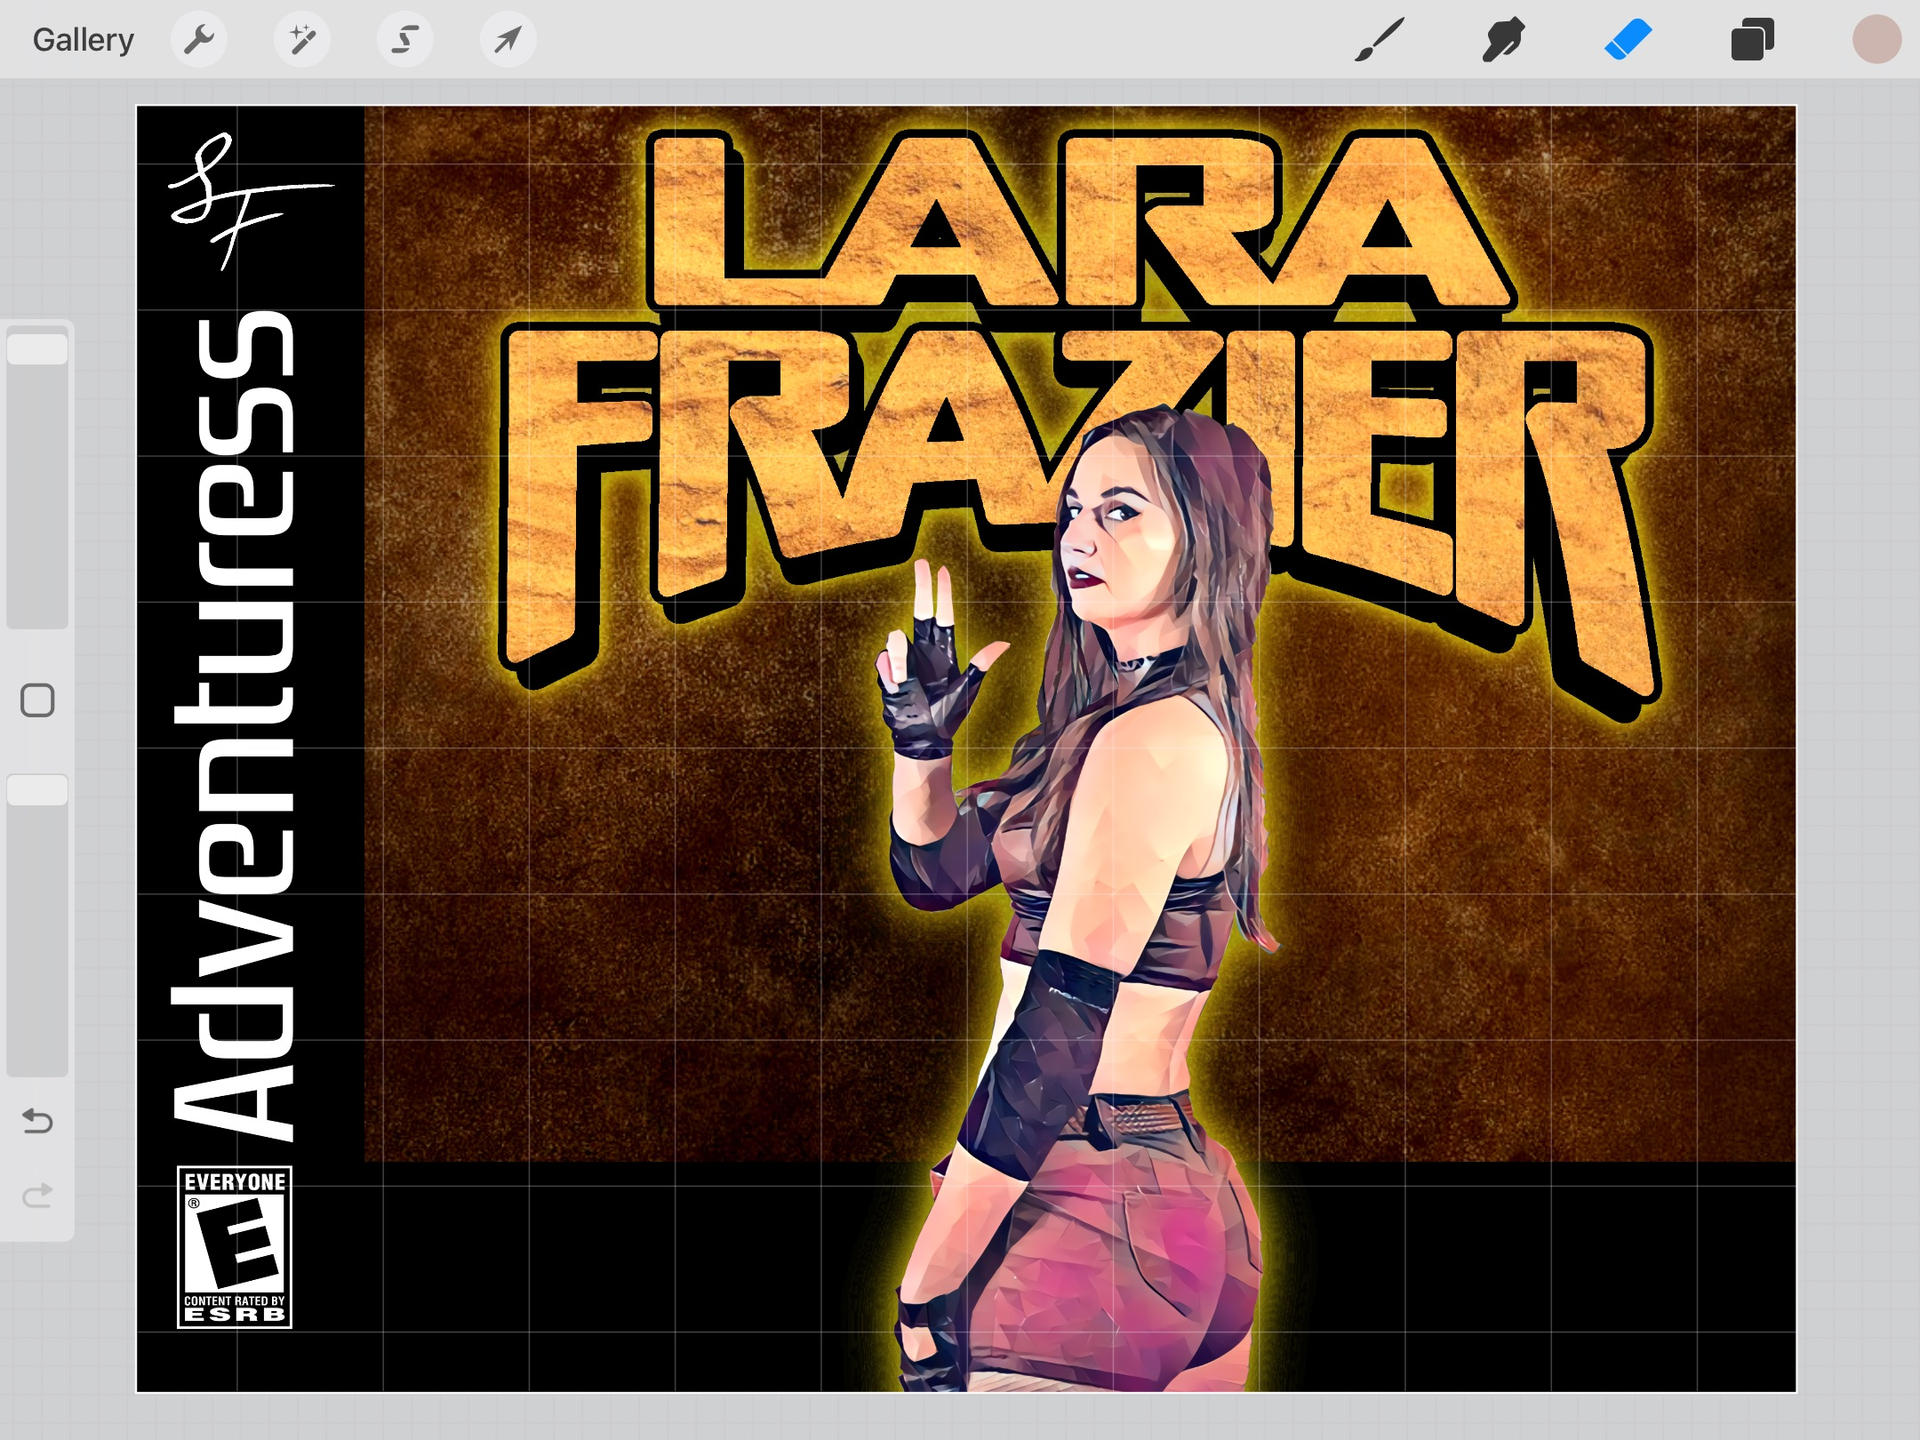This screenshot has height=1440, width=1920.
Task: Open the Adjustments magic wand menu
Action: 302,40
